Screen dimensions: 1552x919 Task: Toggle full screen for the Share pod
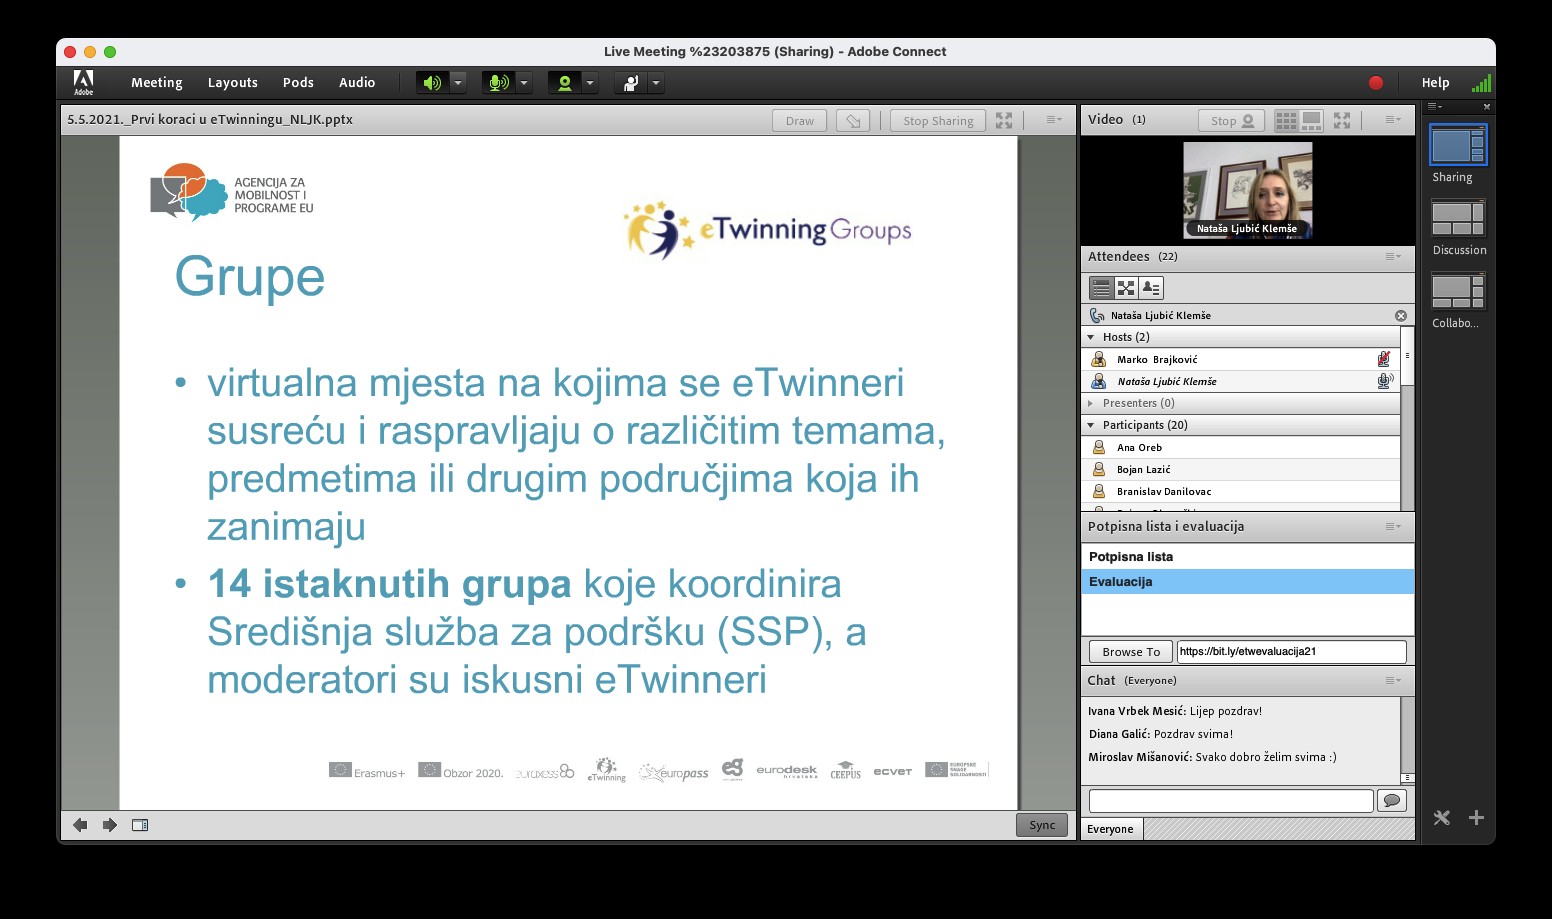point(1004,120)
